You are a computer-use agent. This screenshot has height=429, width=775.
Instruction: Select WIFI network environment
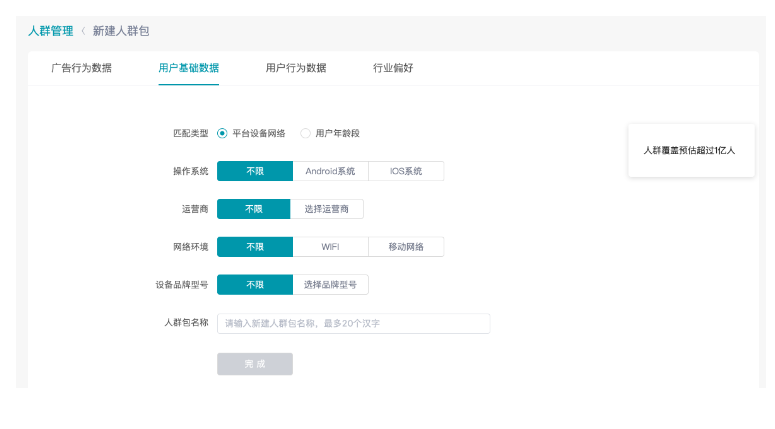(330, 247)
